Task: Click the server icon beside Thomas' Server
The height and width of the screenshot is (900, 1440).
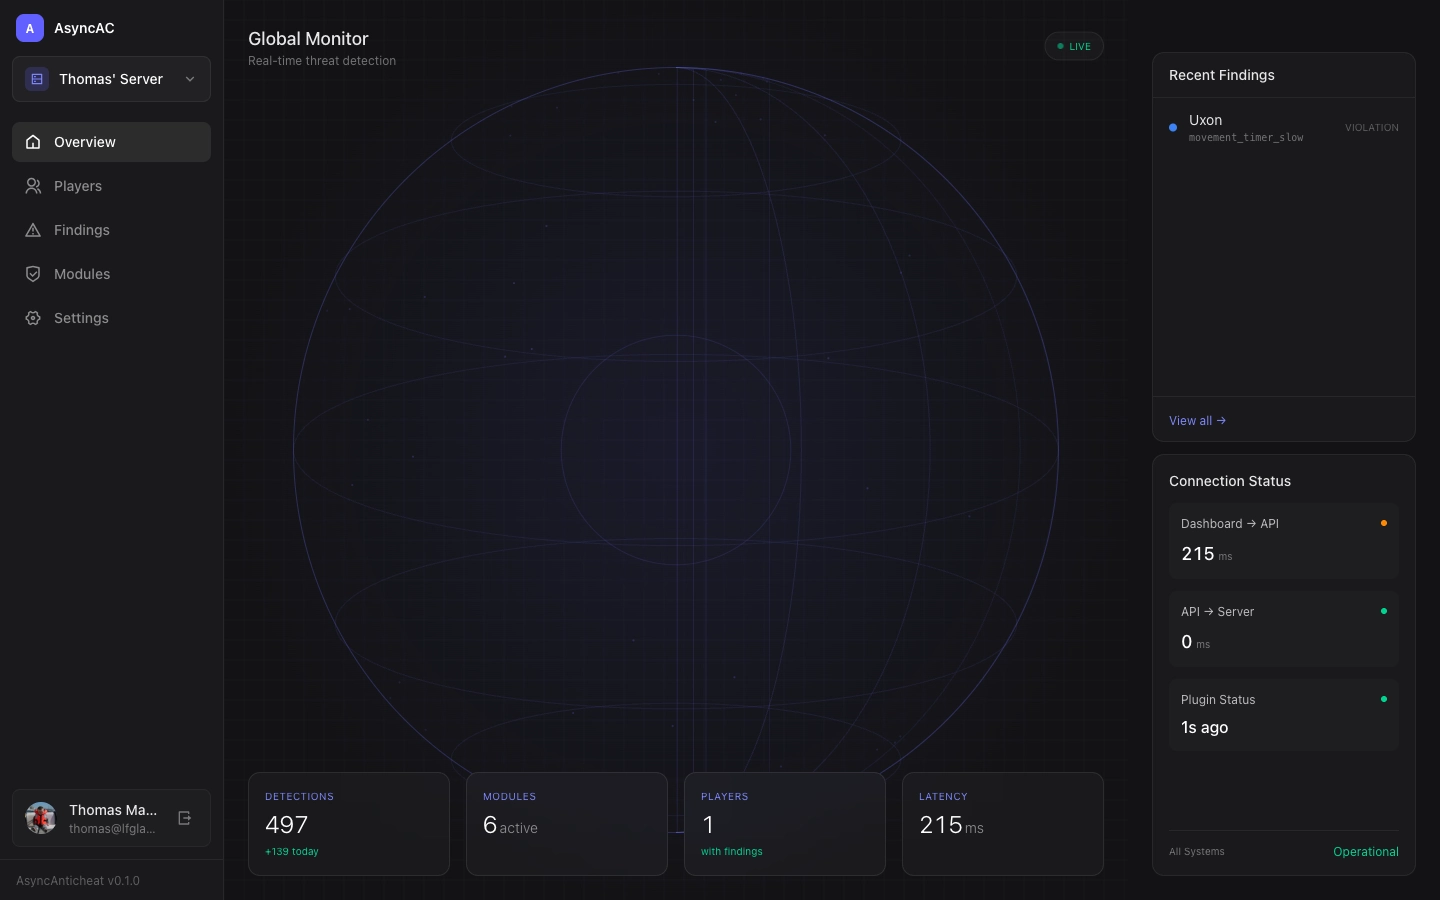Action: [37, 79]
